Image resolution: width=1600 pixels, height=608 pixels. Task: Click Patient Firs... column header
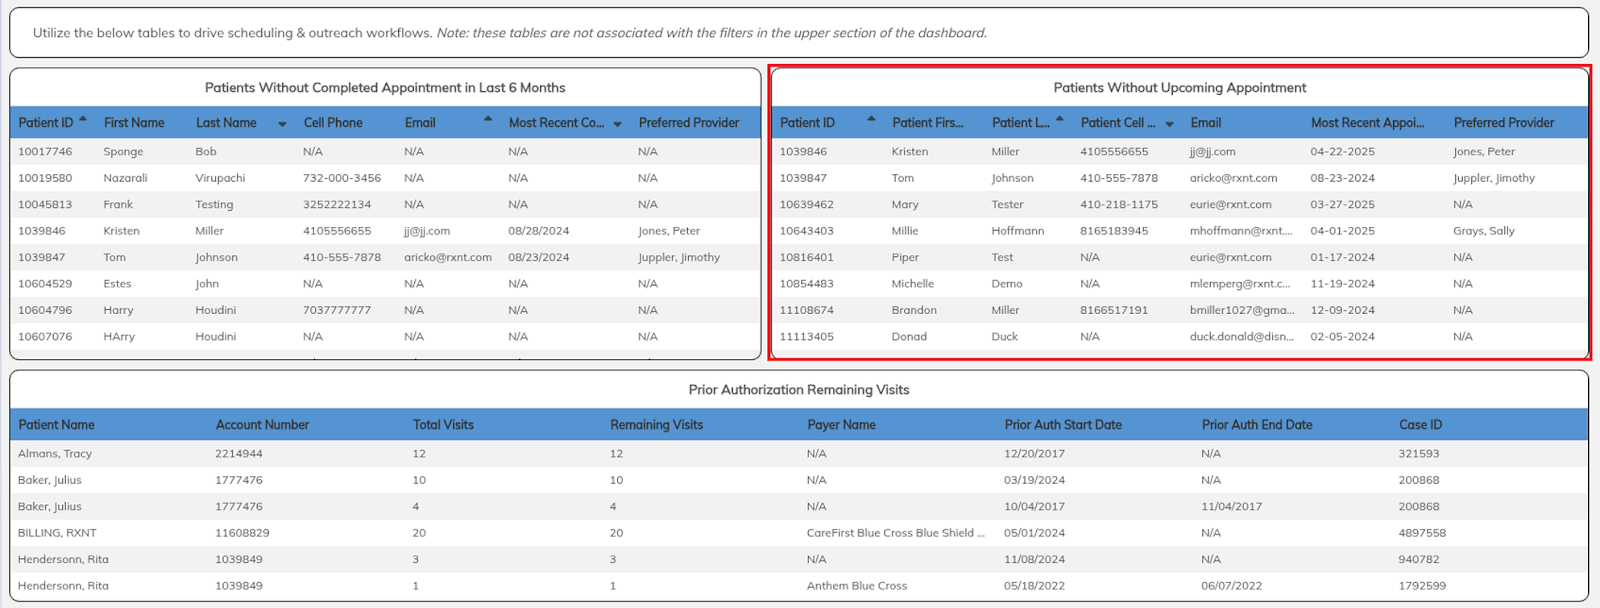coord(928,123)
